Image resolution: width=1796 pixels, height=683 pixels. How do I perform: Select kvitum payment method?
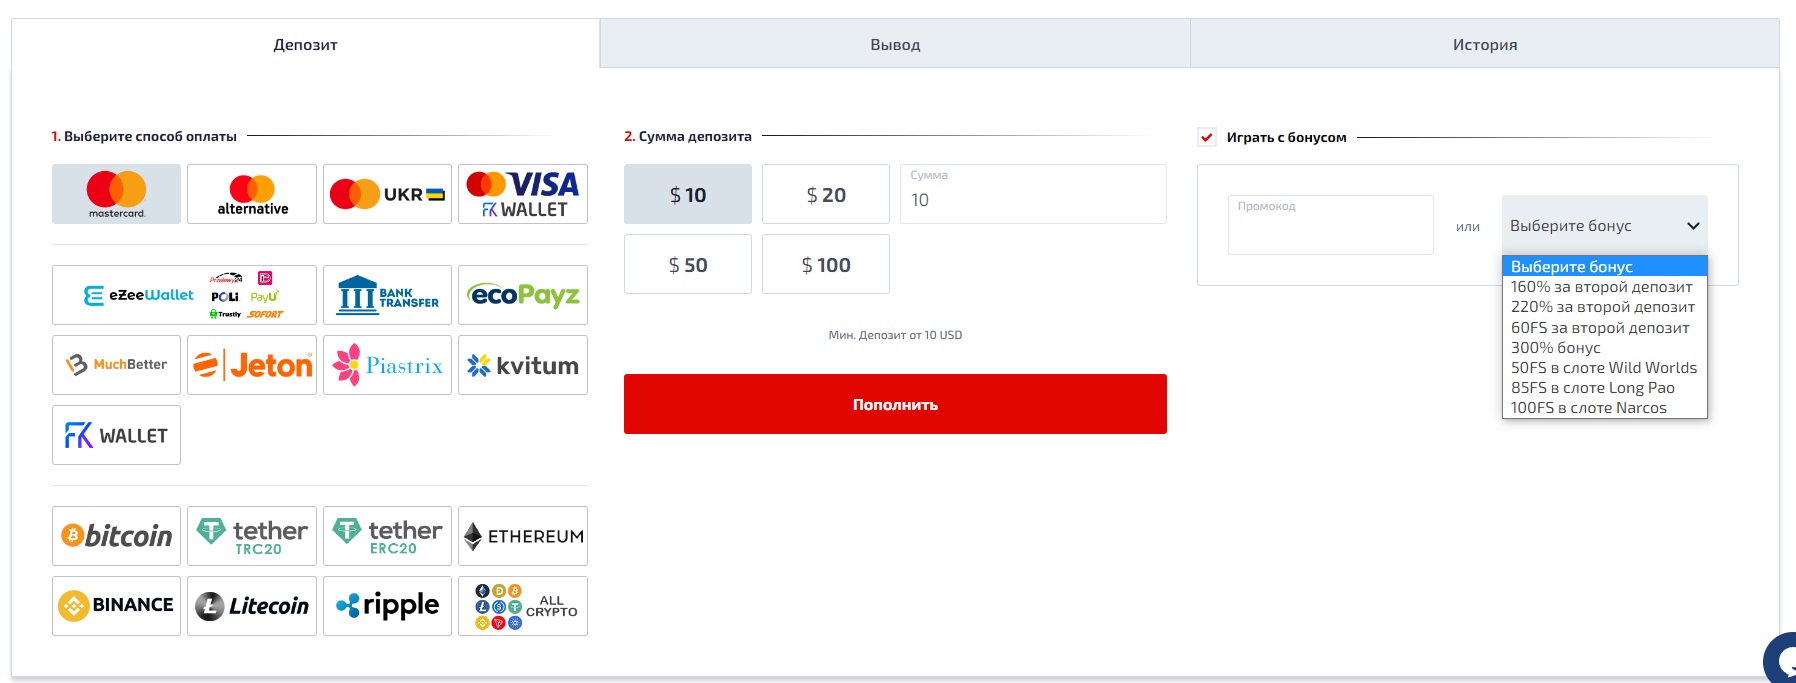pyautogui.click(x=523, y=365)
